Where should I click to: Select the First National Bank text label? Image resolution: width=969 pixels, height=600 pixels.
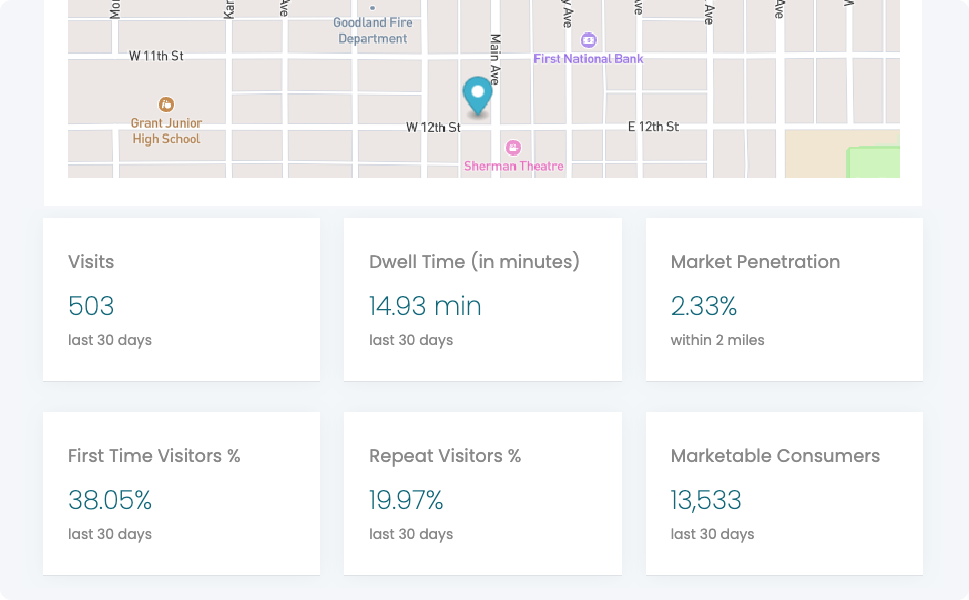(588, 59)
